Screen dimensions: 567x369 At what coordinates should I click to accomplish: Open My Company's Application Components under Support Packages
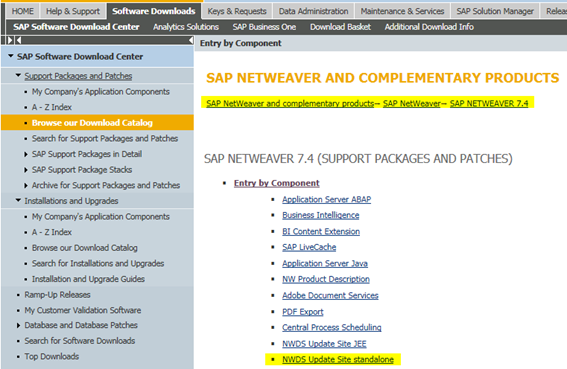coord(101,92)
